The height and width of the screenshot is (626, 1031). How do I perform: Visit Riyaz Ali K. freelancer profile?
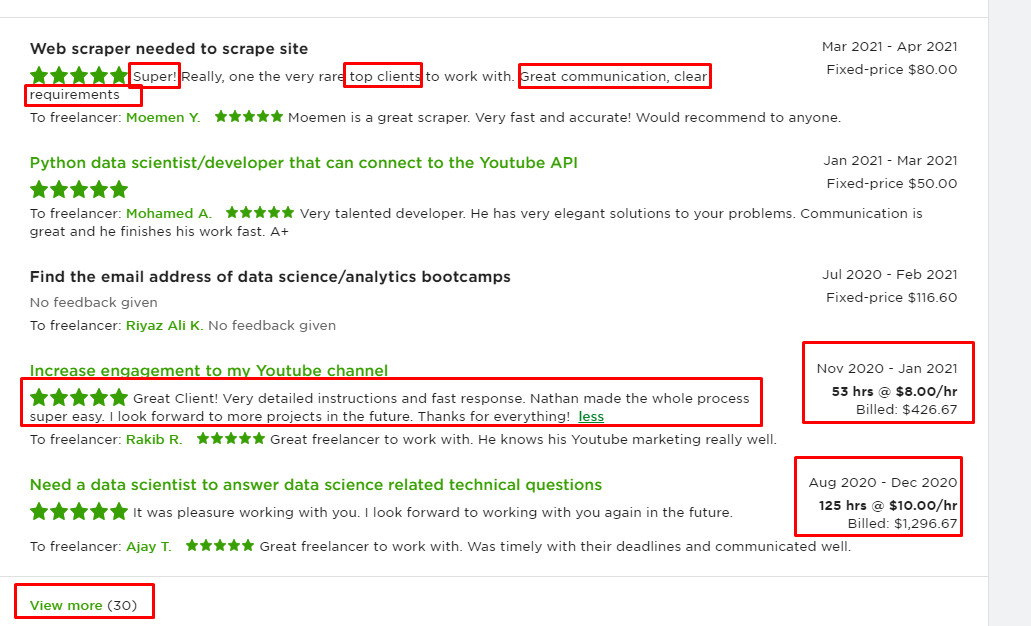(164, 325)
